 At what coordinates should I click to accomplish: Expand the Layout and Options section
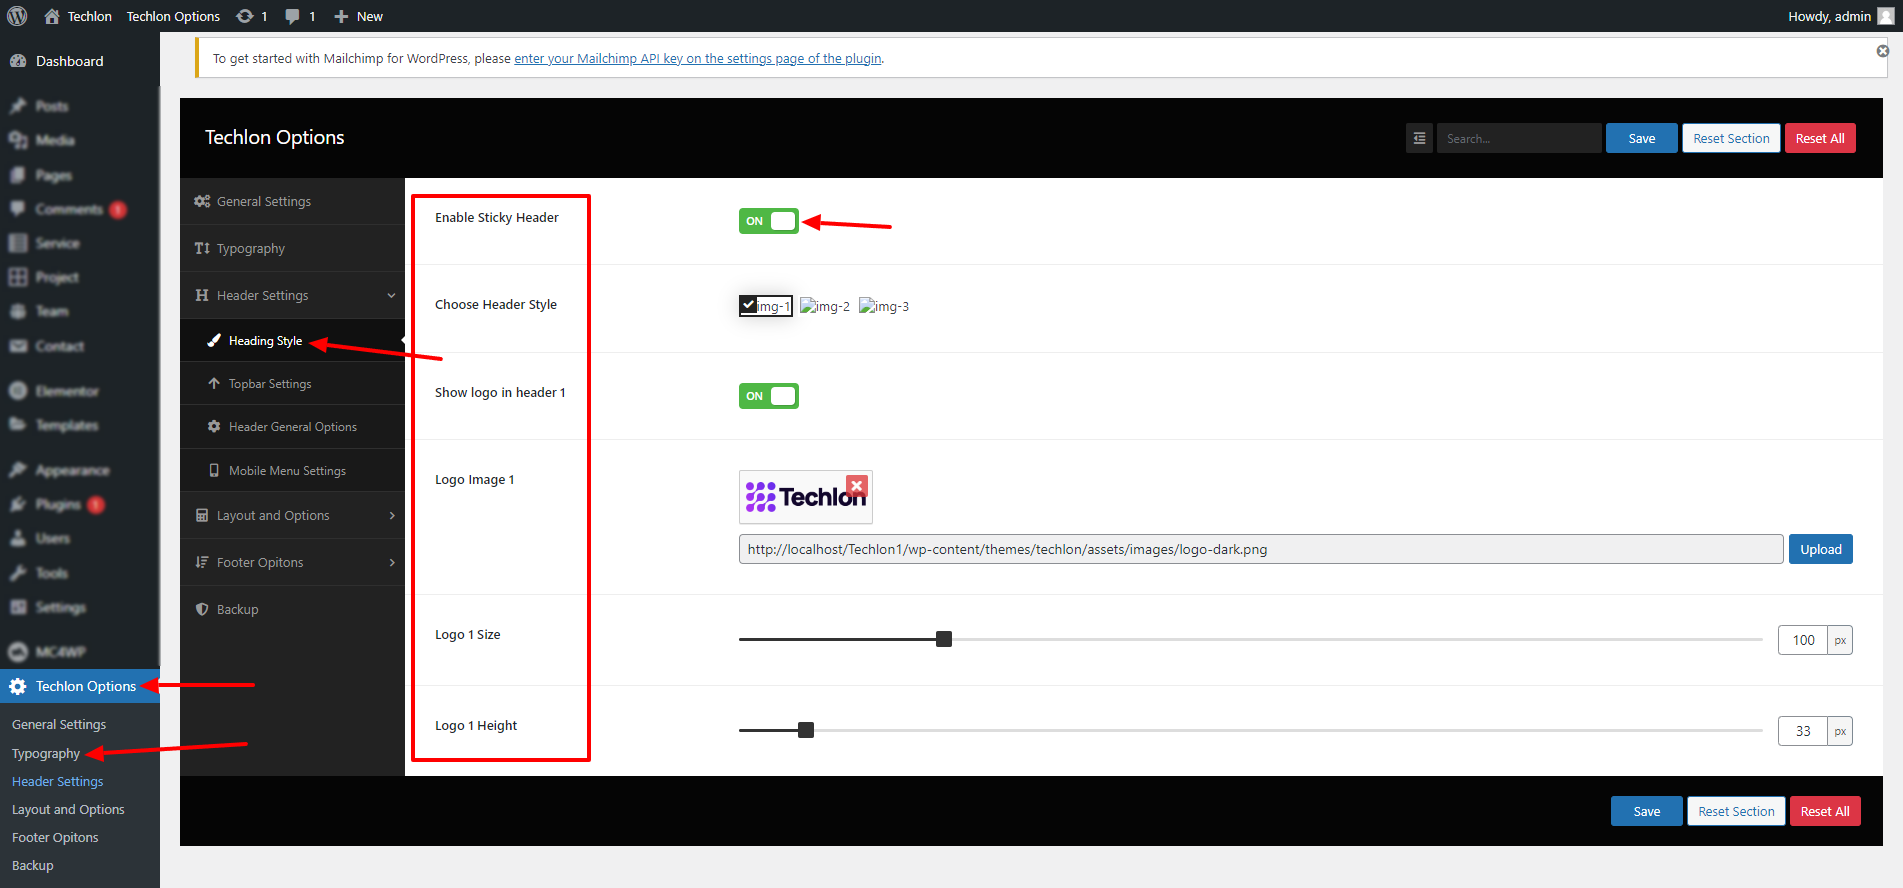tap(391, 516)
